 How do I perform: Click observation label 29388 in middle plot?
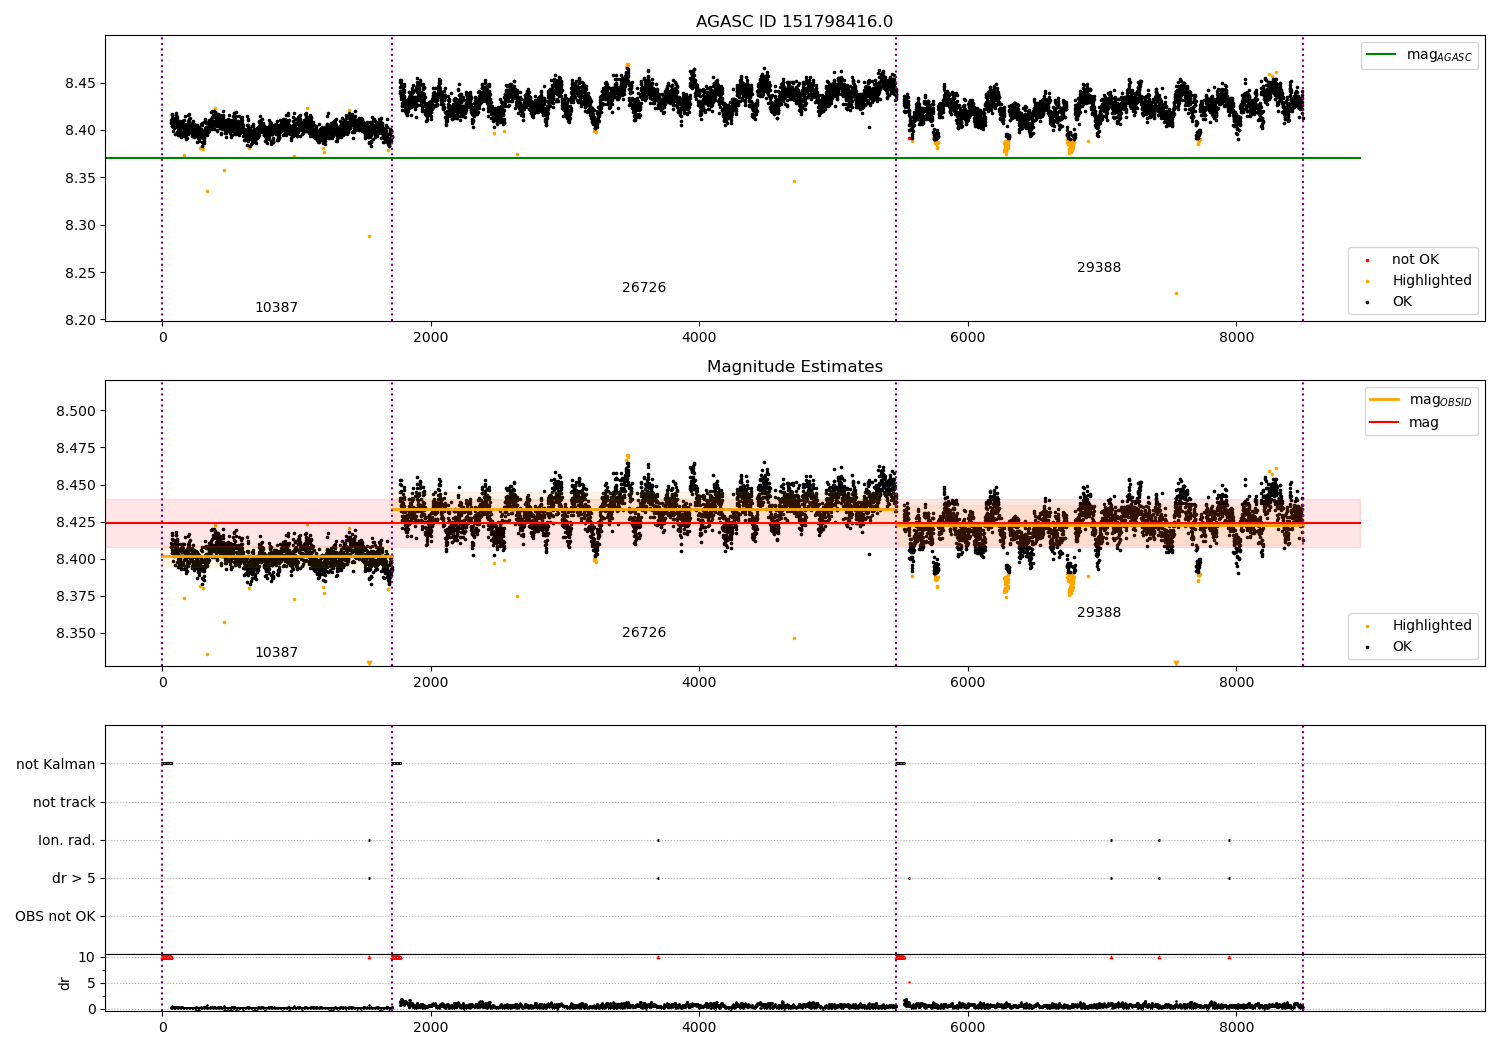(1099, 613)
